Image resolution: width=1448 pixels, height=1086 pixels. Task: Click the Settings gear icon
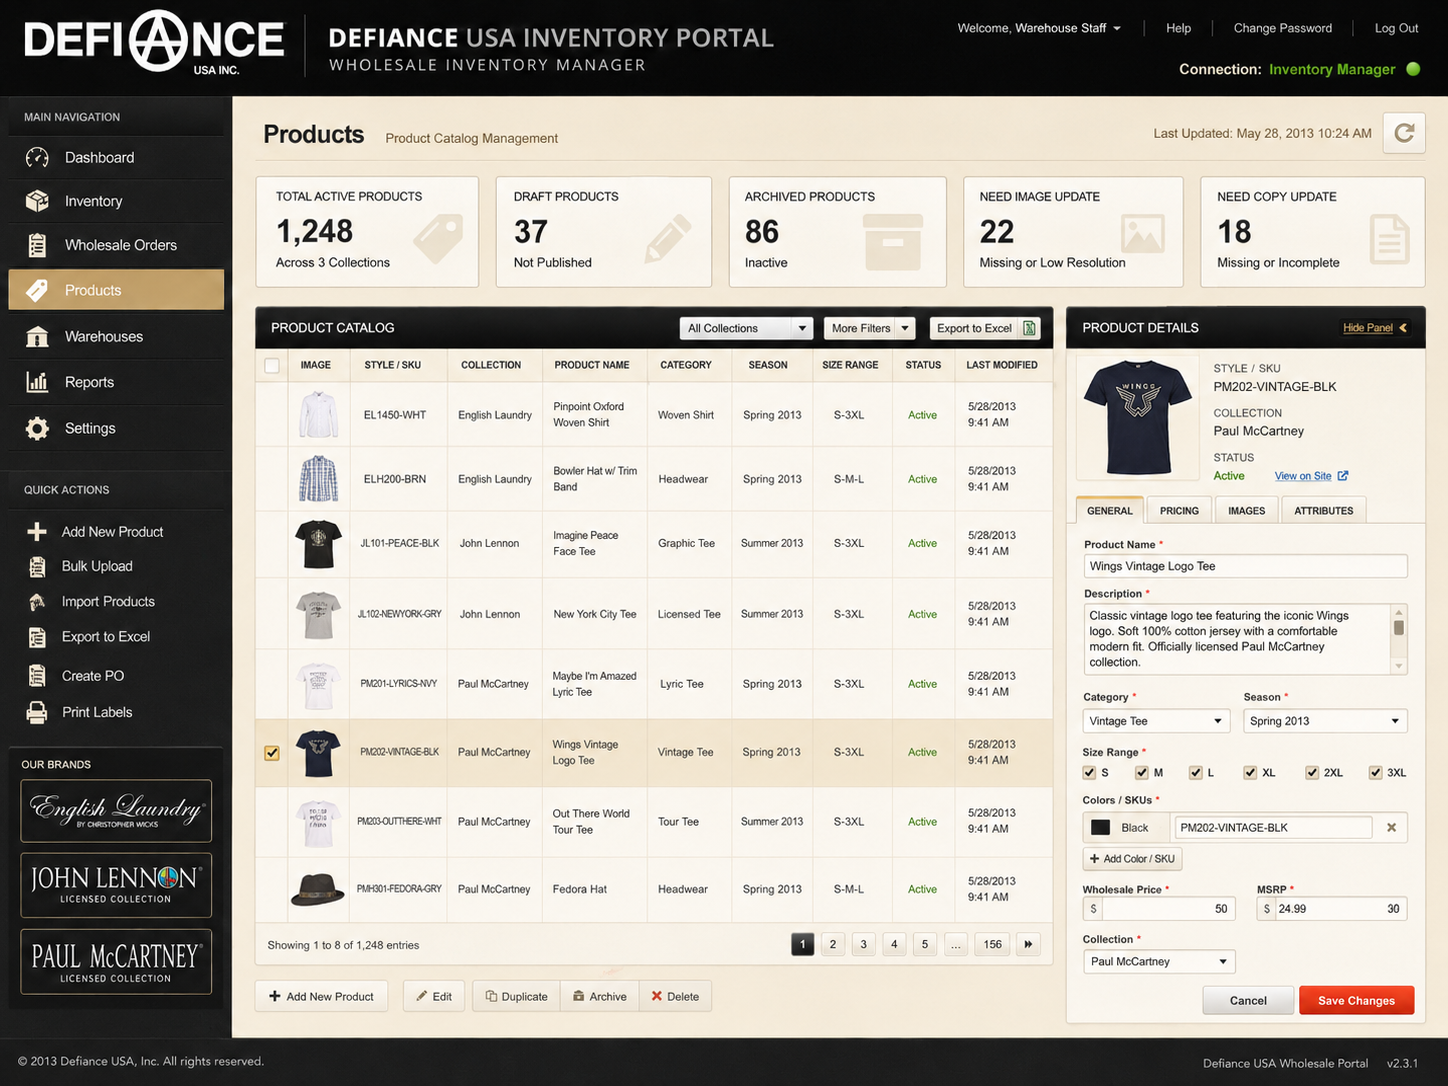37,428
